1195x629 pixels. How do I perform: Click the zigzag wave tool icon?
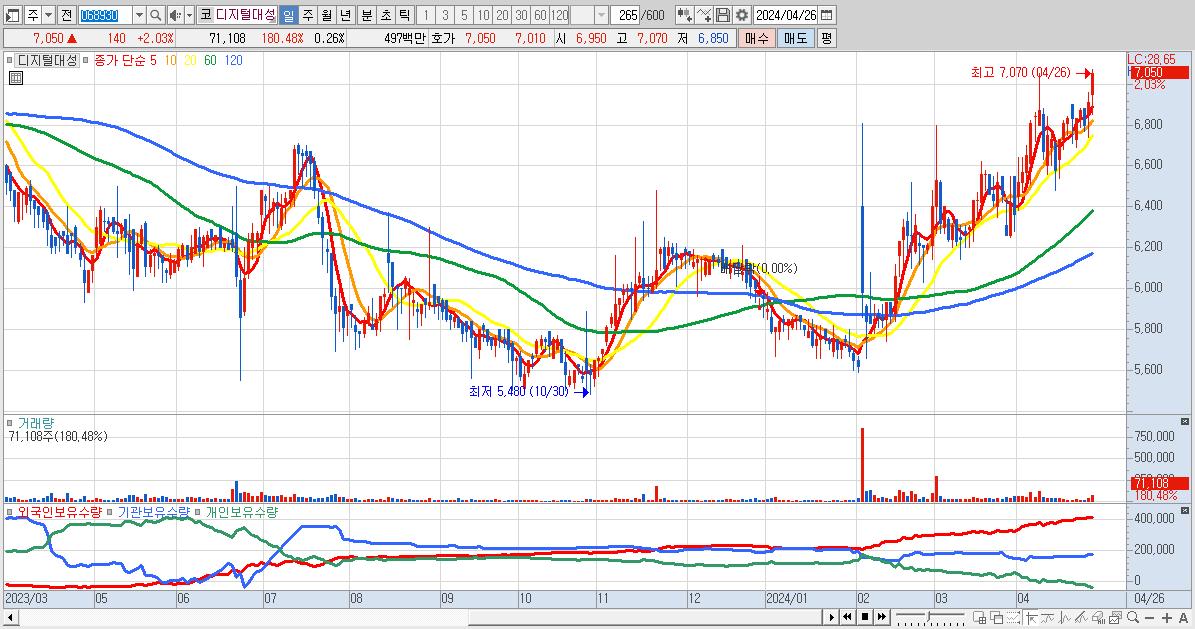[1065, 618]
